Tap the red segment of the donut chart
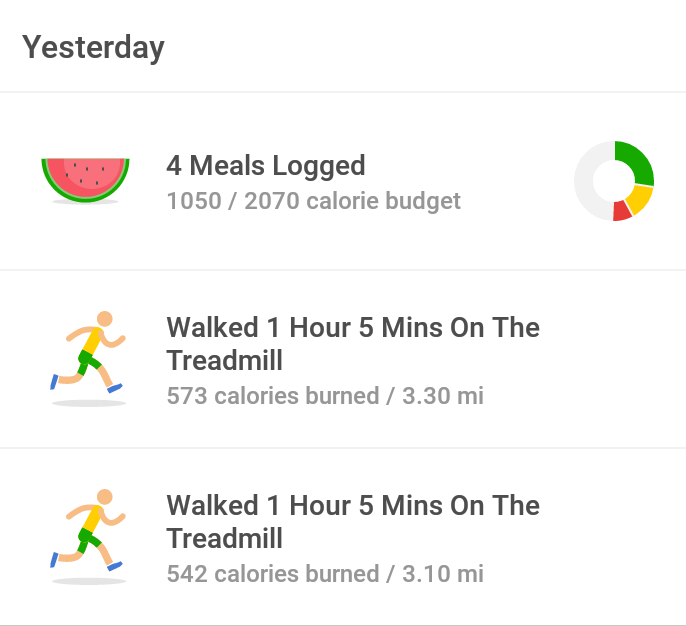The height and width of the screenshot is (626, 686). click(622, 211)
